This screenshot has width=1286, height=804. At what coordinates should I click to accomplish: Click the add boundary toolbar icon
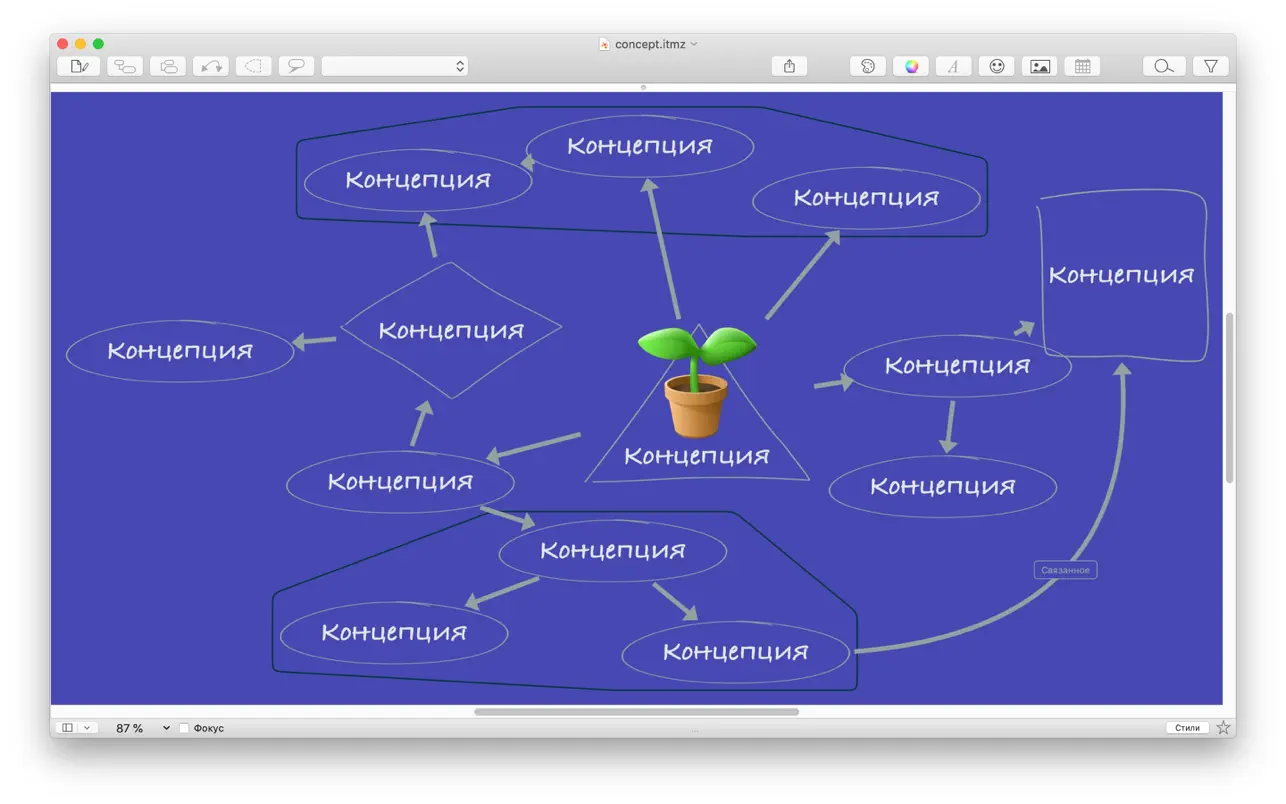(x=254, y=66)
